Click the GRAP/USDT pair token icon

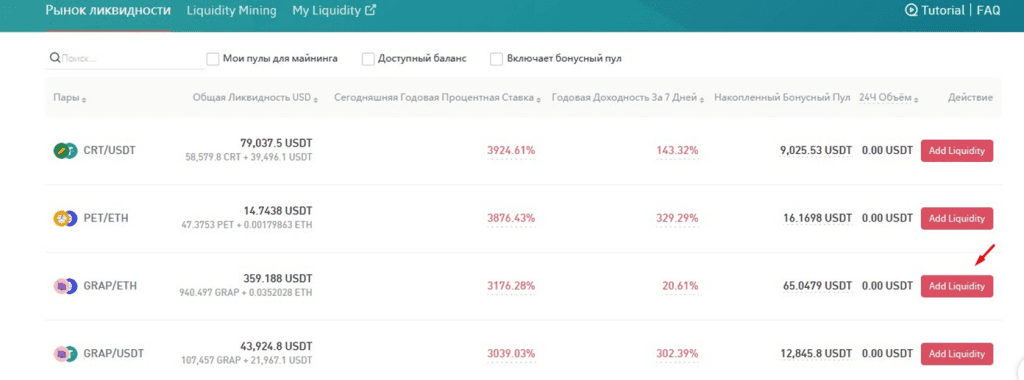(65, 354)
